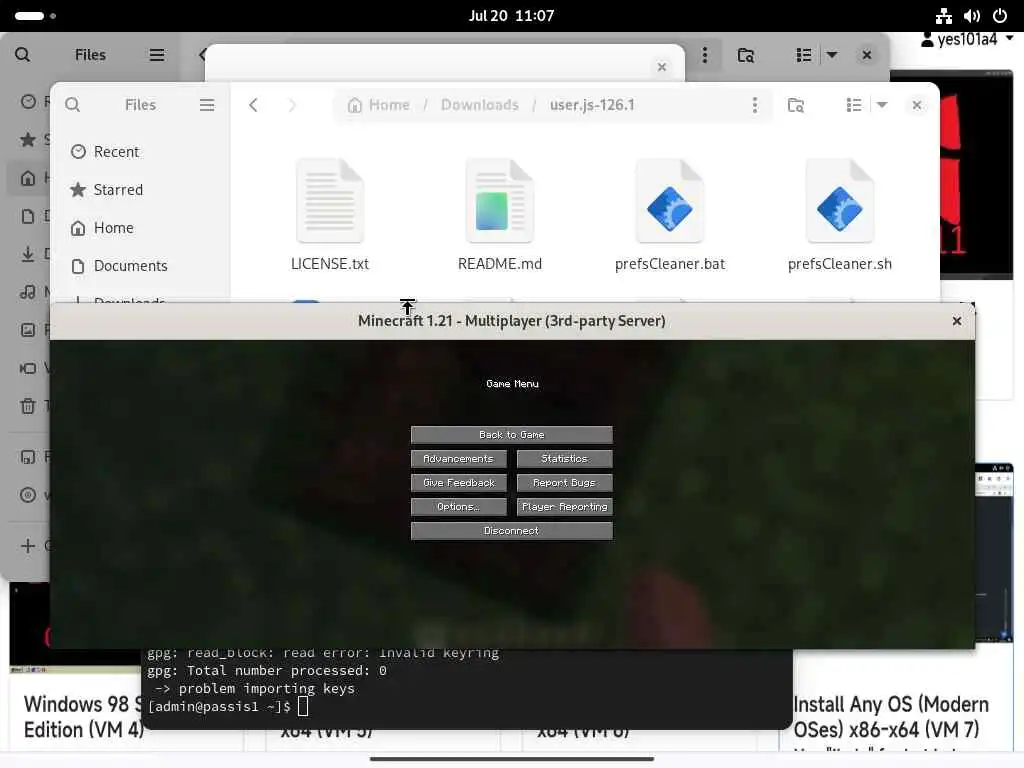The height and width of the screenshot is (768, 1024).
Task: Click plus icon in back Files sidebar
Action: [28, 545]
